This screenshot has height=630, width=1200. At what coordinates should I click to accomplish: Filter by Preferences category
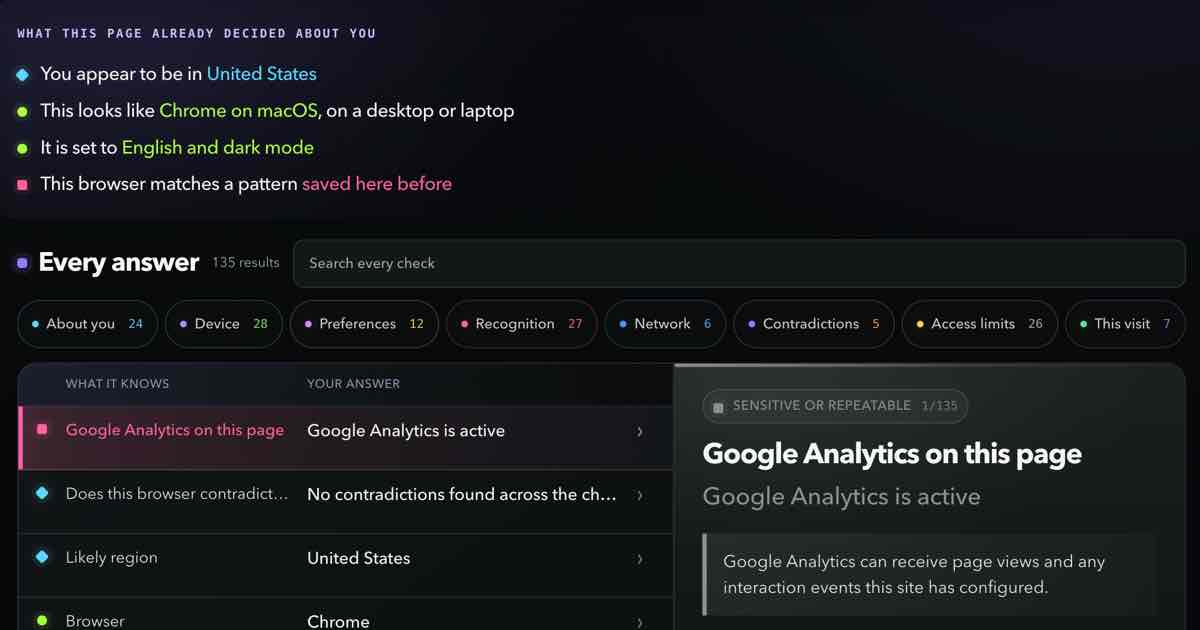(364, 324)
